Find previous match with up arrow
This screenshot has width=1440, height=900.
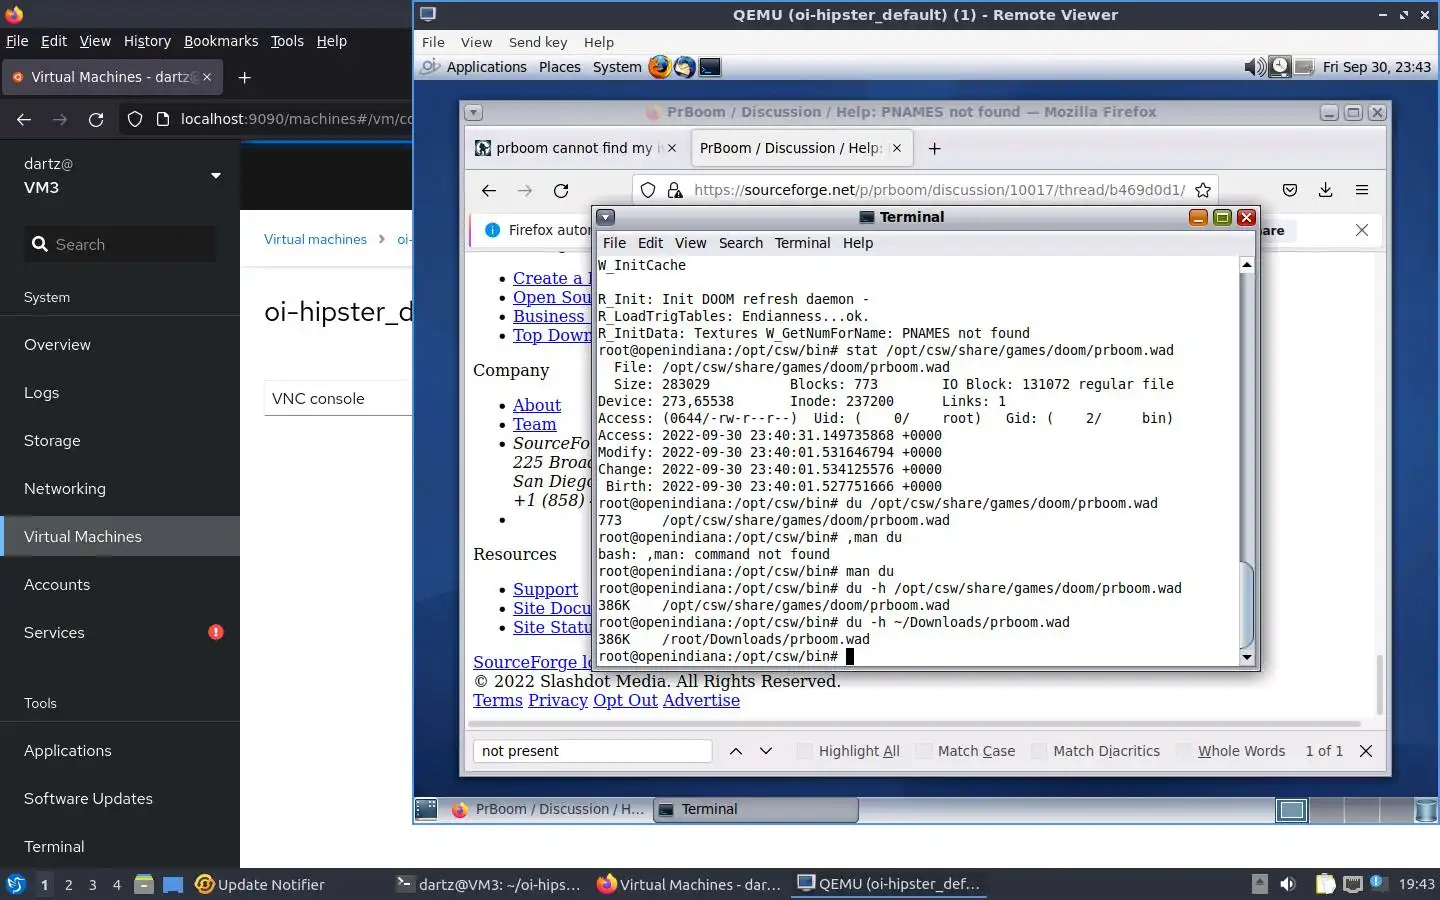point(736,751)
